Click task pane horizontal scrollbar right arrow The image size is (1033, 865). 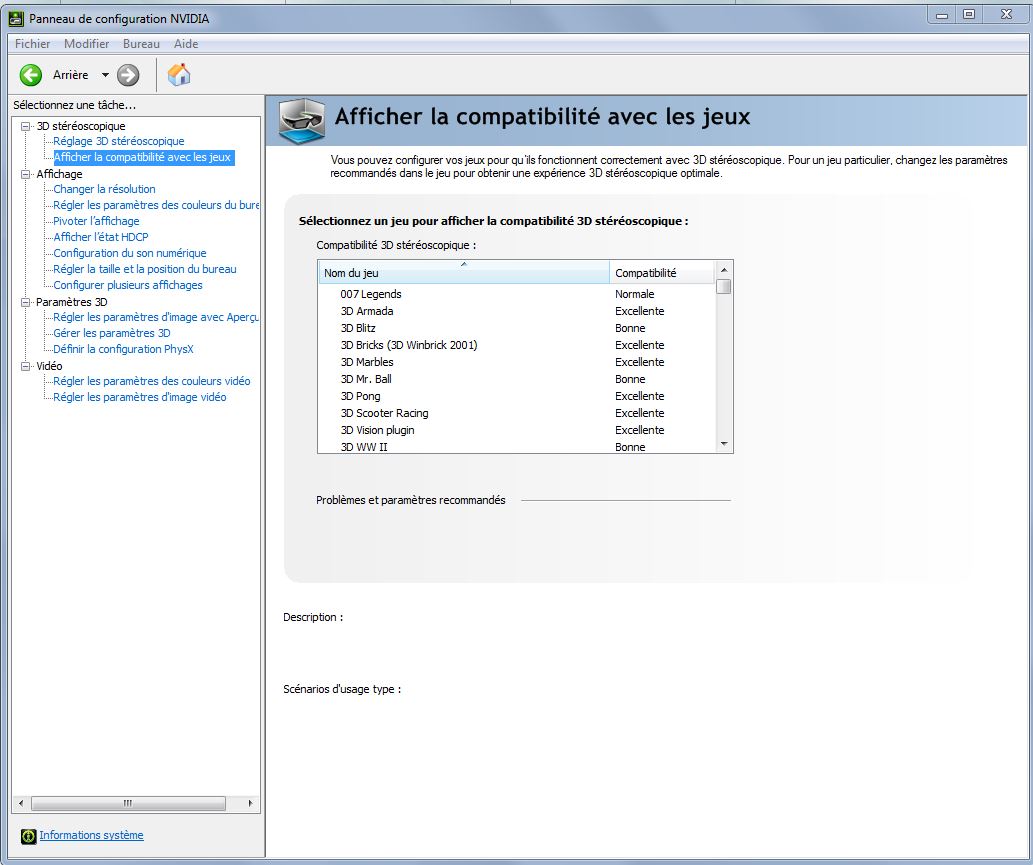pyautogui.click(x=250, y=803)
